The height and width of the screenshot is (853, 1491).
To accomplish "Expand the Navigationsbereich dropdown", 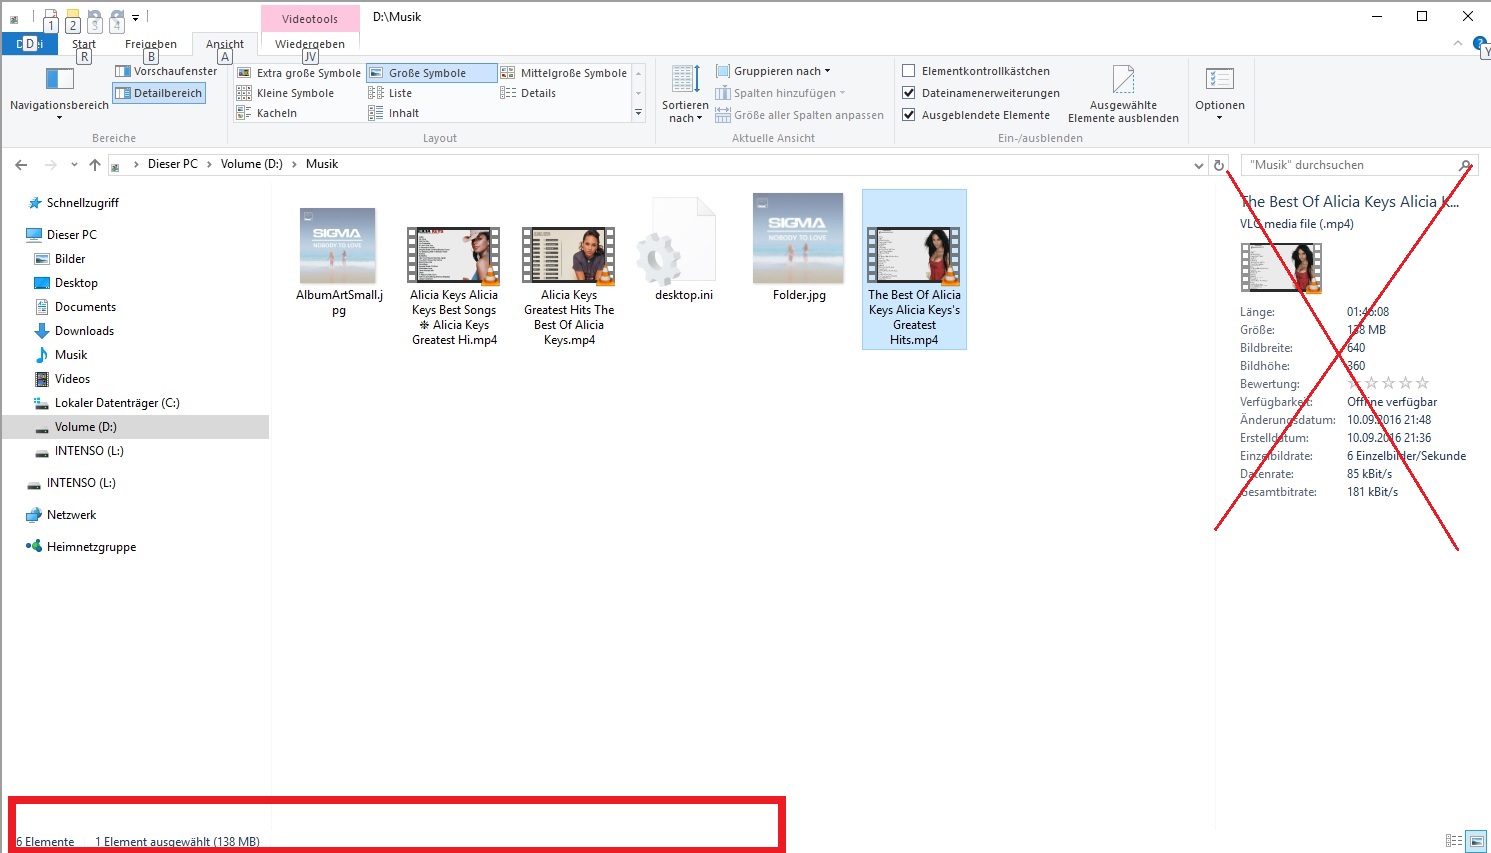I will click(58, 118).
